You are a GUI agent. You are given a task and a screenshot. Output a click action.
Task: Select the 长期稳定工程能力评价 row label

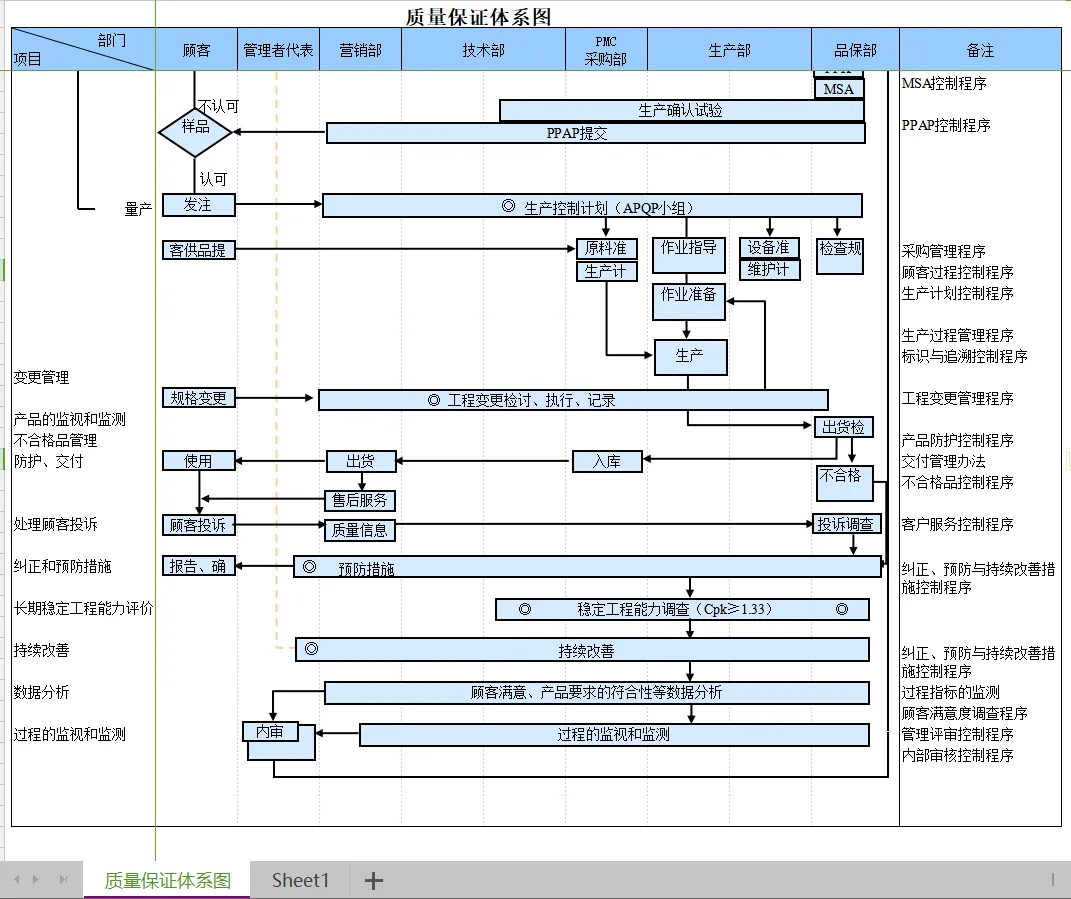click(83, 608)
